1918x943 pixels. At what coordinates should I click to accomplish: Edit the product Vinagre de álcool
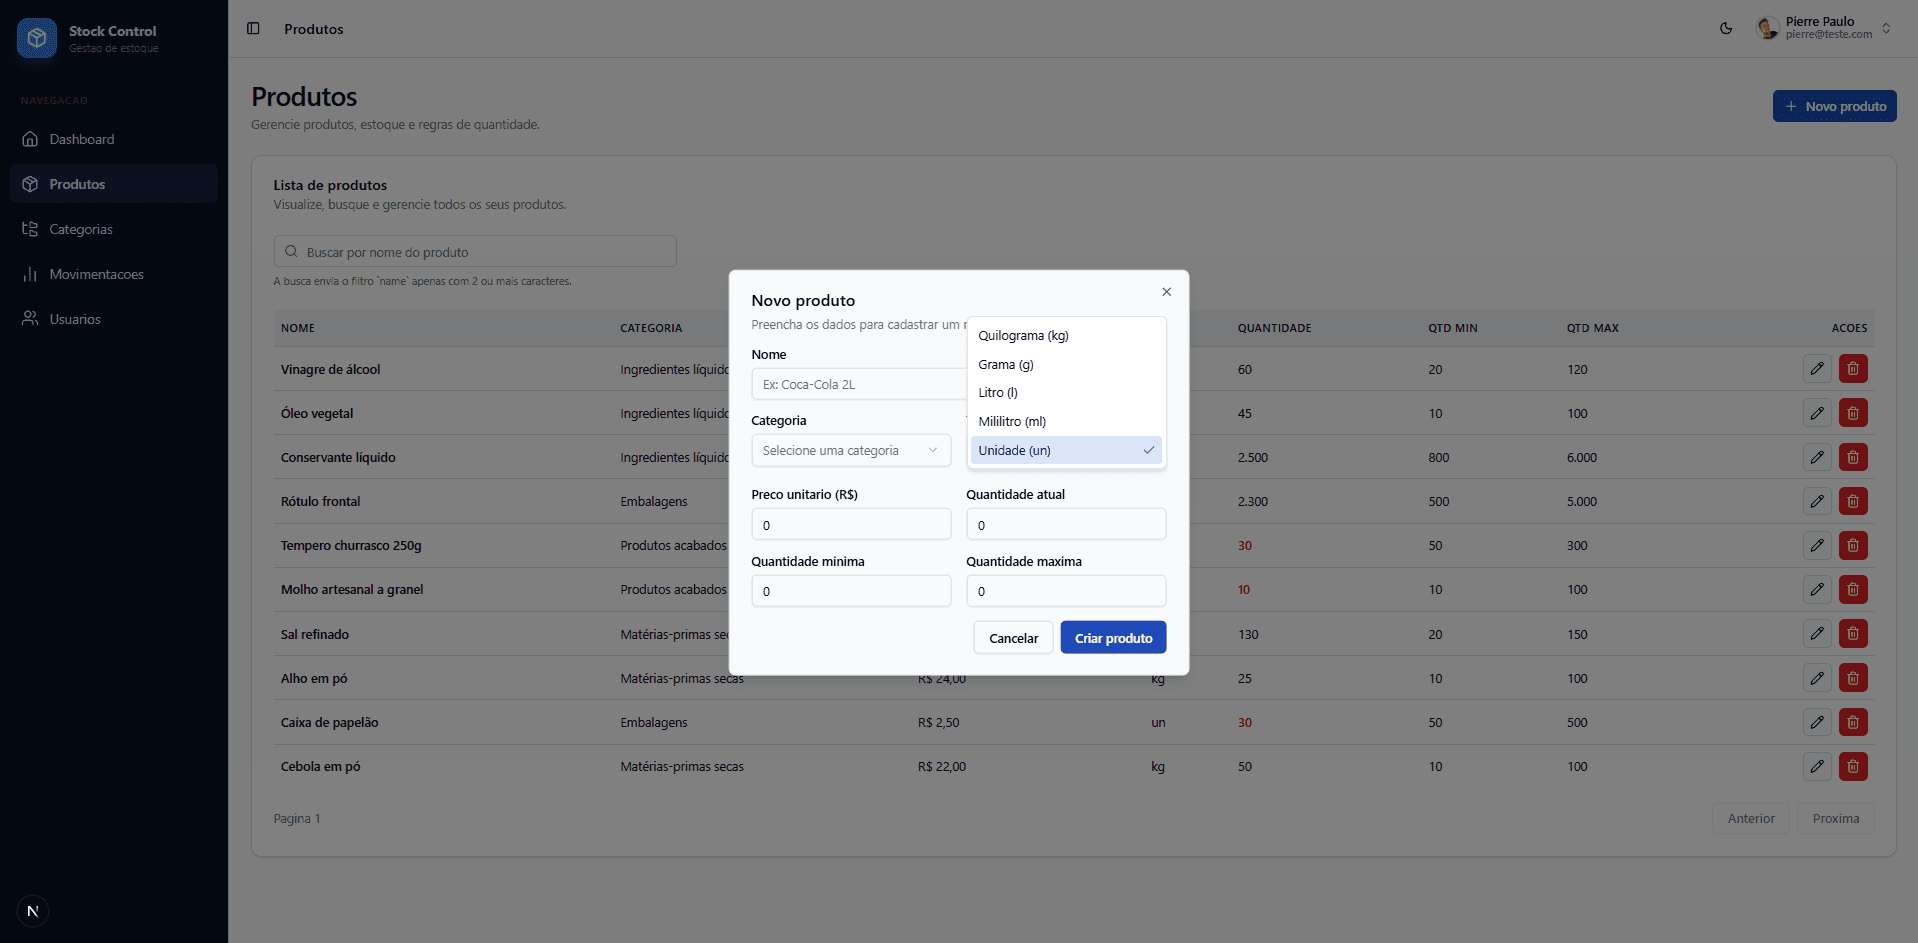pyautogui.click(x=1817, y=369)
